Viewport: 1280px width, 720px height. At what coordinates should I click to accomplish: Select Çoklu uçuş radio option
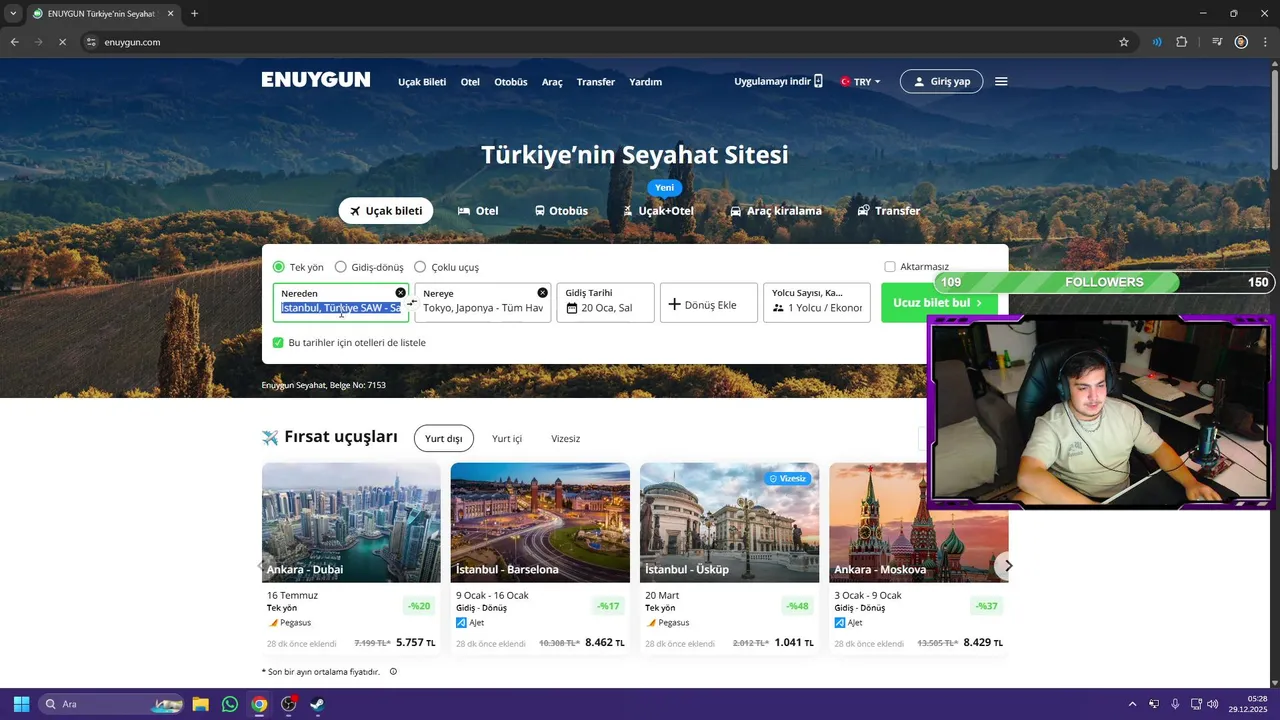click(x=420, y=267)
